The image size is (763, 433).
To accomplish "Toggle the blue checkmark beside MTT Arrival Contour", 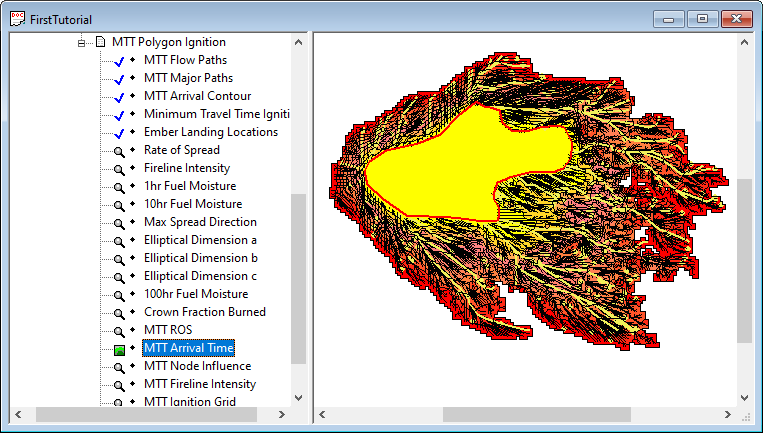I will click(119, 97).
